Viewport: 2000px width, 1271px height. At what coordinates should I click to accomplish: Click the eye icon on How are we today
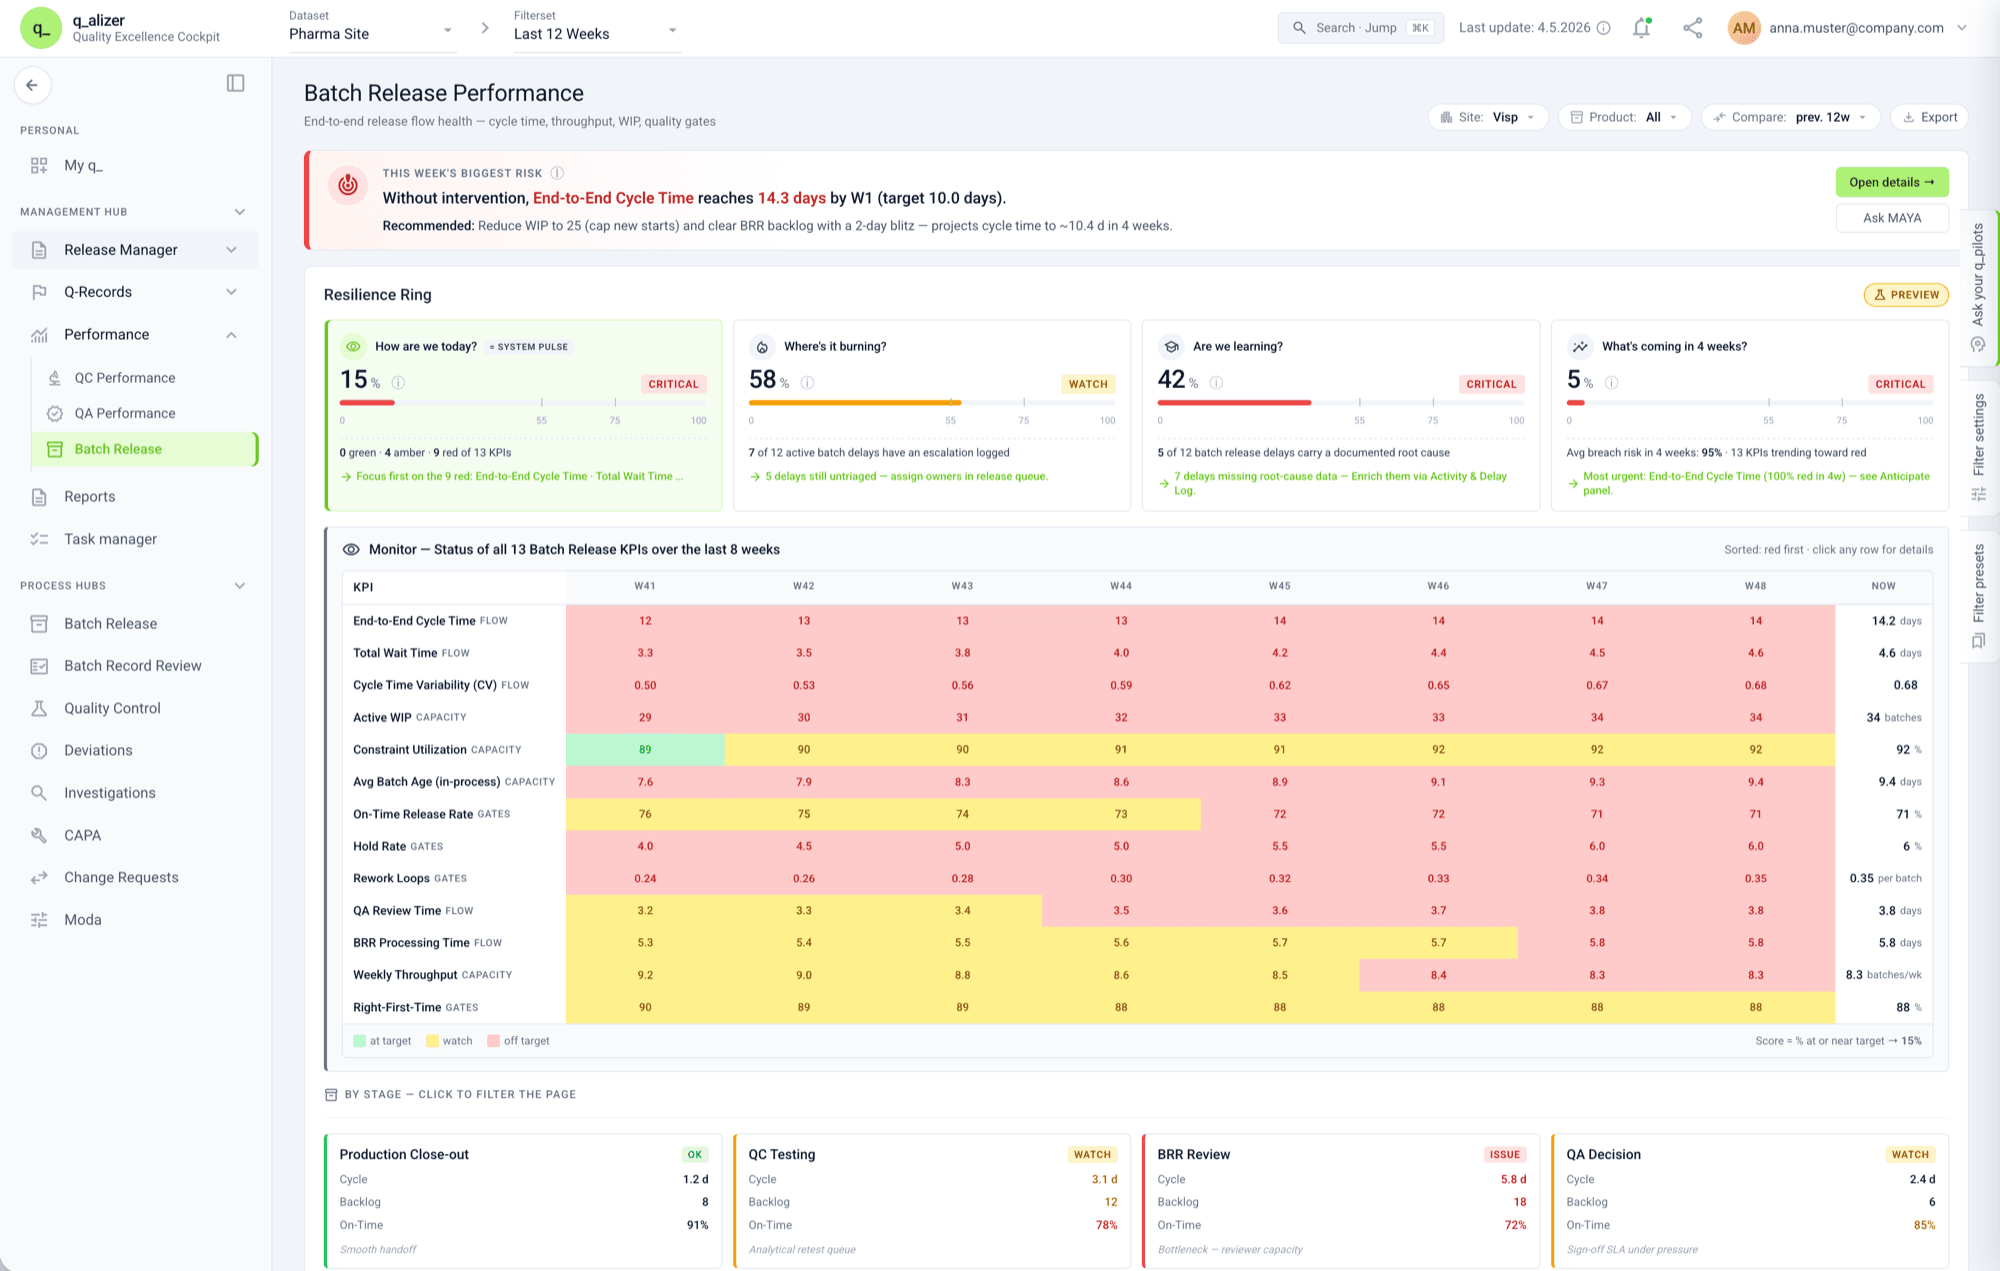tap(353, 347)
